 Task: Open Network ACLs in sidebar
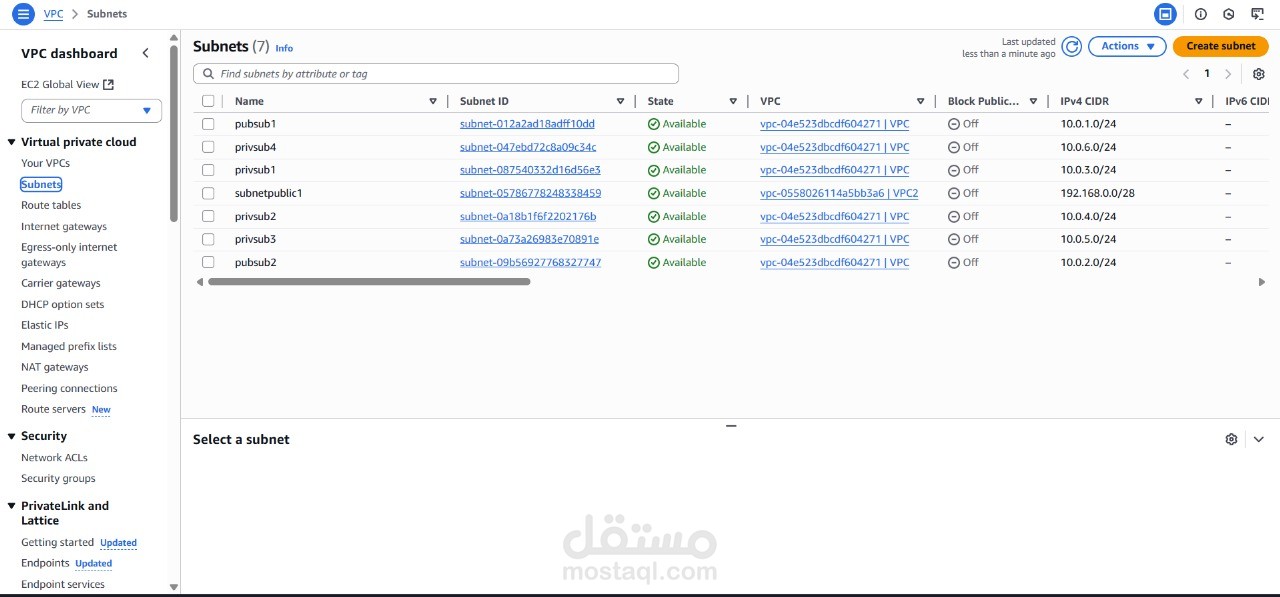[54, 458]
